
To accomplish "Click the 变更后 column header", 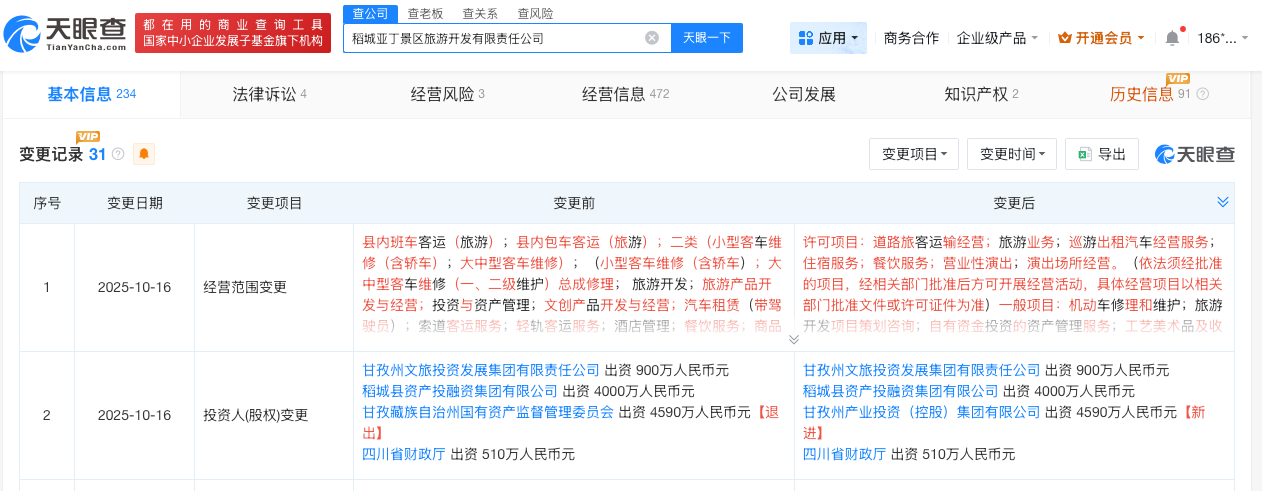I will pyautogui.click(x=1014, y=203).
